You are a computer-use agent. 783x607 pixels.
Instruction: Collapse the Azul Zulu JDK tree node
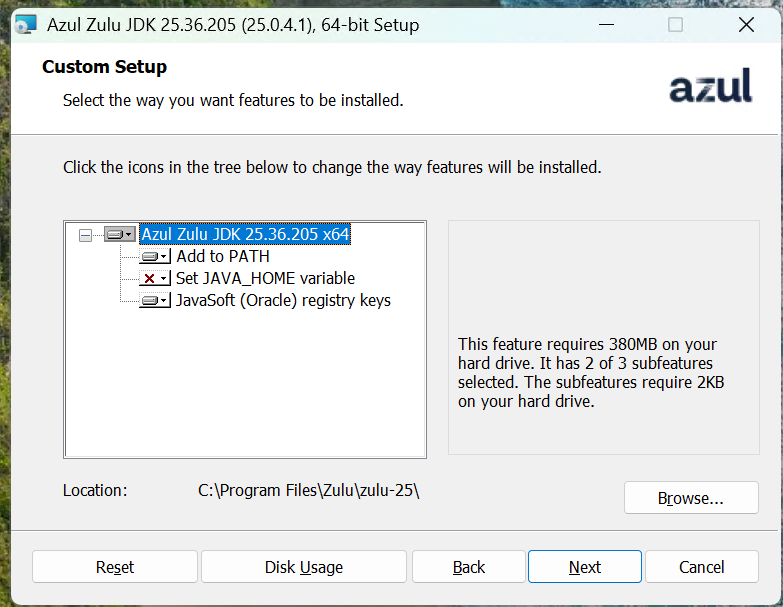point(85,235)
